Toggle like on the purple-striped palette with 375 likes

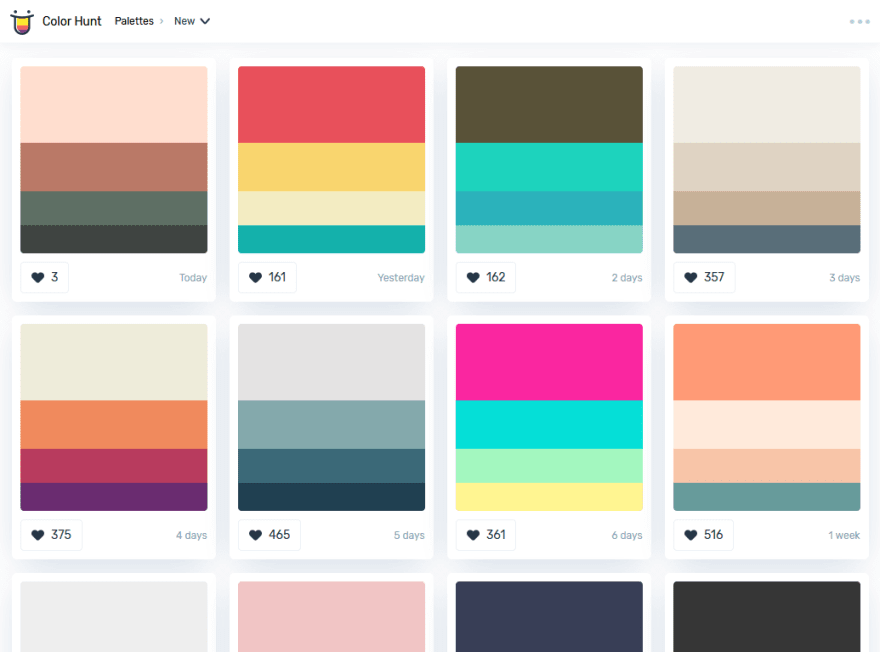[37, 534]
